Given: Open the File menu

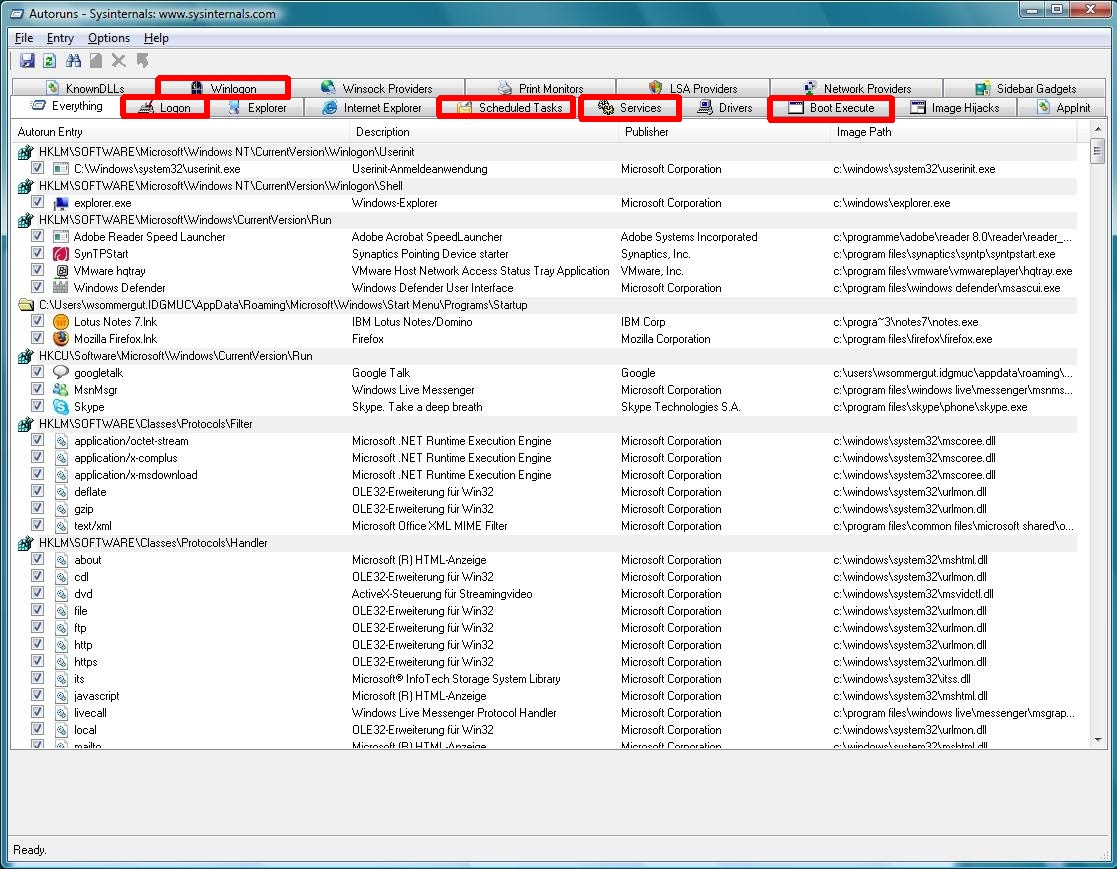Looking at the screenshot, I should [x=24, y=38].
